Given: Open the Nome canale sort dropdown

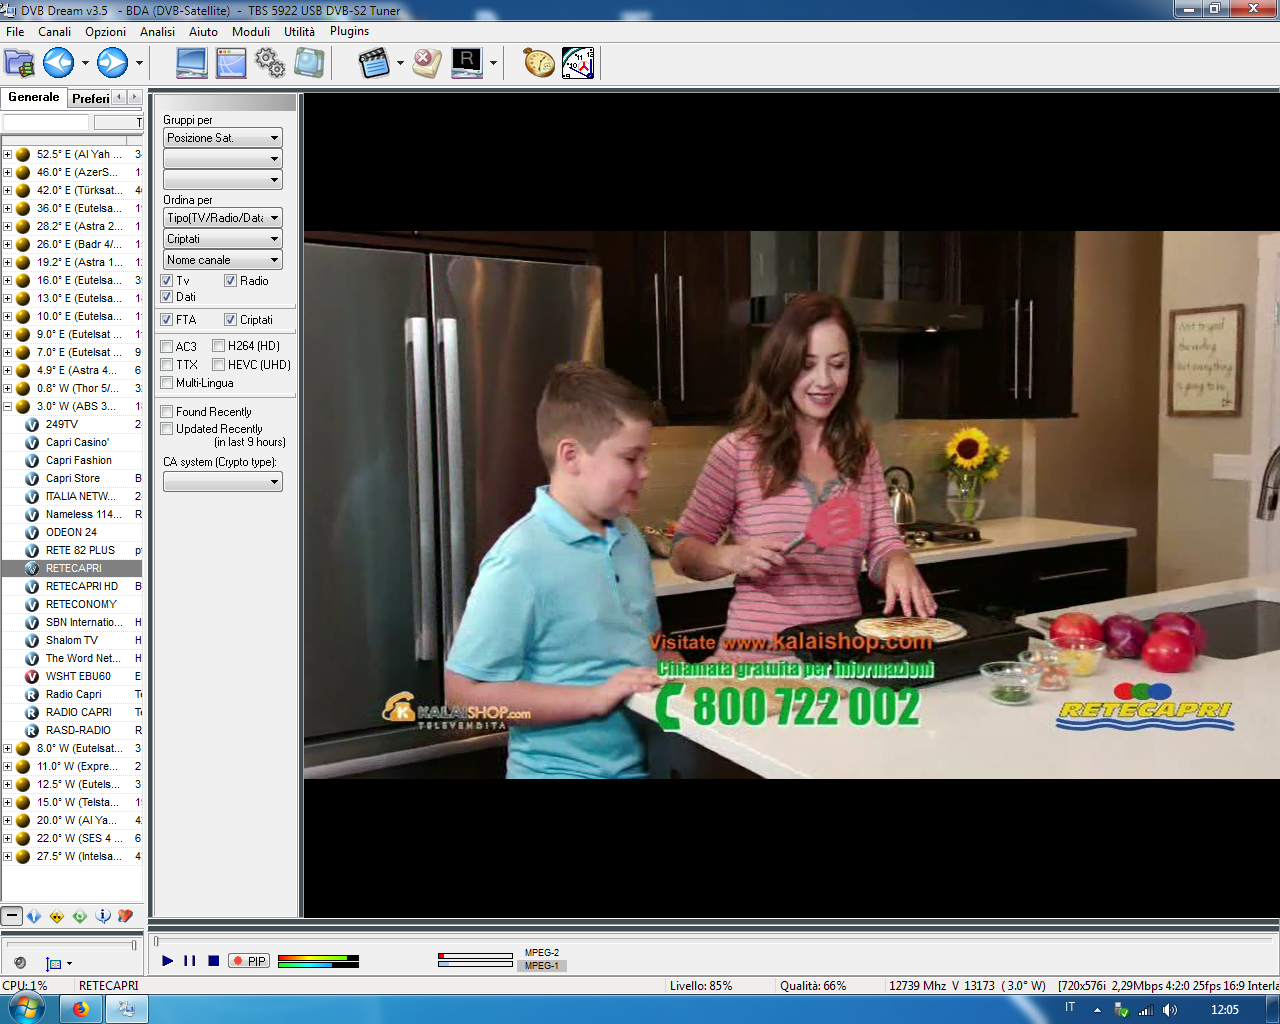Looking at the screenshot, I should point(223,260).
